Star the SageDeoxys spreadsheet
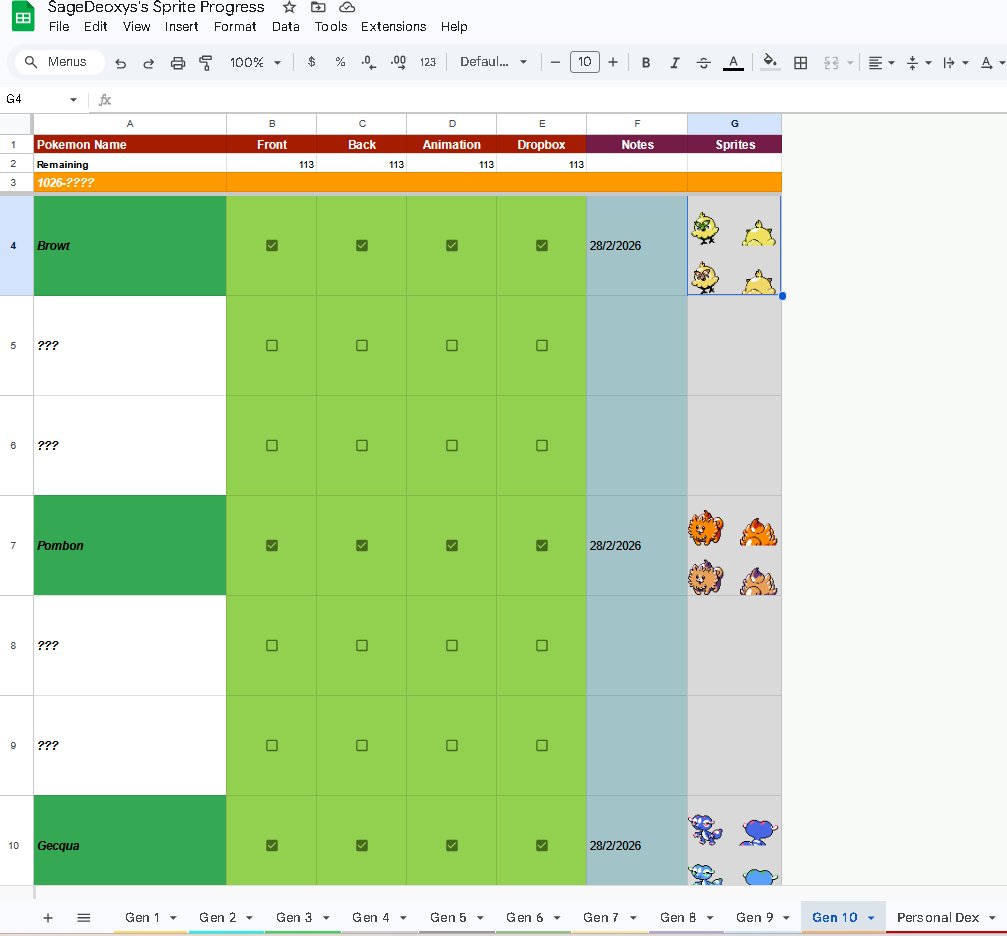 (x=290, y=8)
